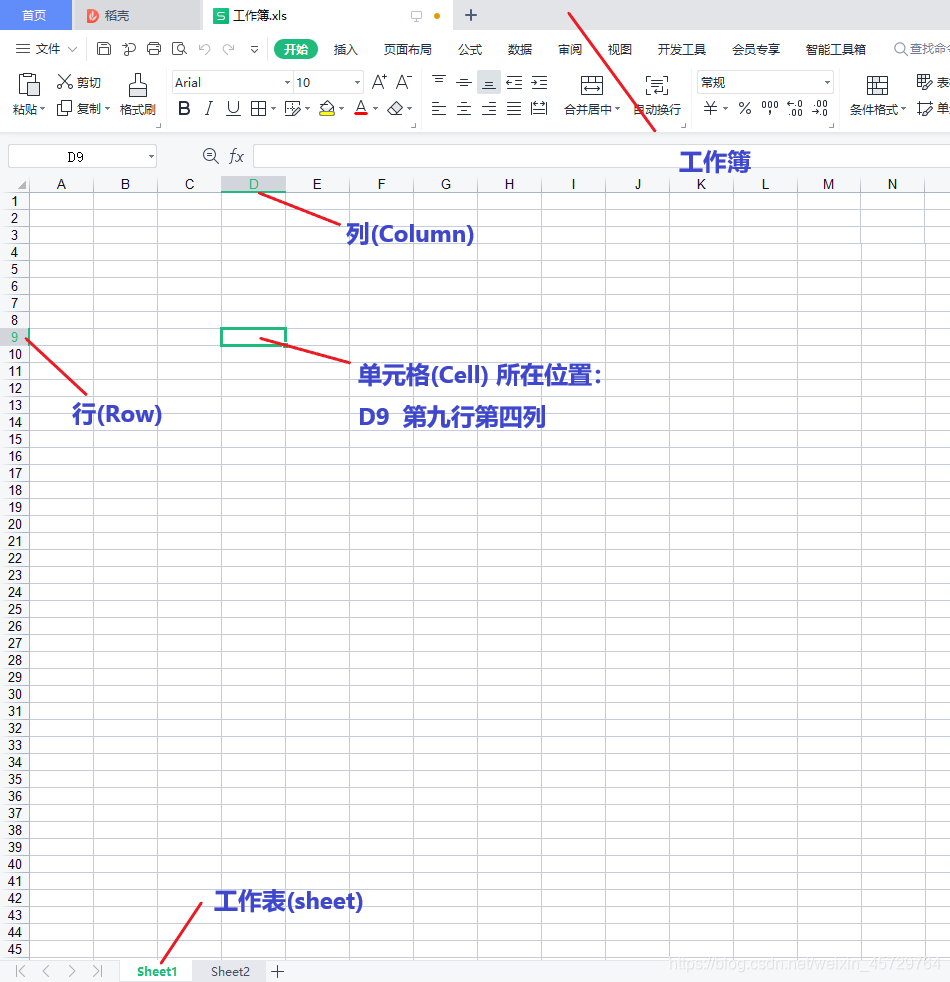Decrease indent icon
The width and height of the screenshot is (950, 982).
point(514,82)
